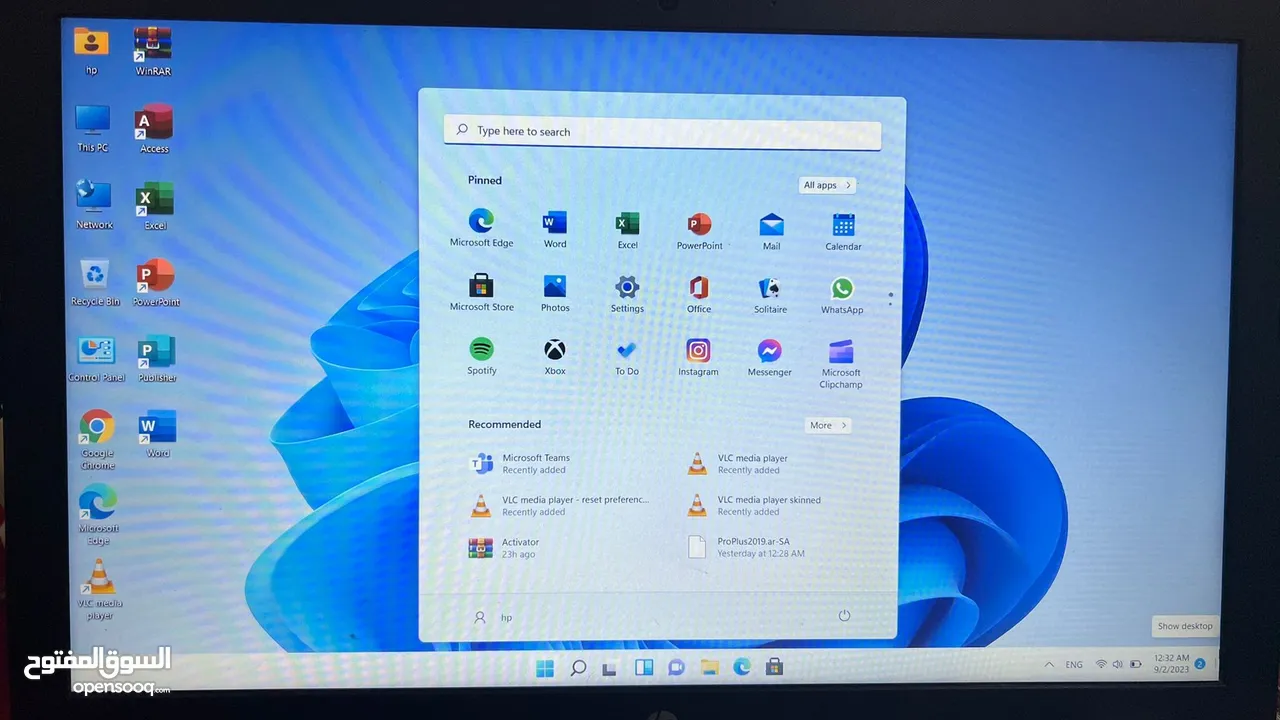Screen dimensions: 1280x720
Task: Open VLC media player - reset preferences item
Action: pos(560,506)
